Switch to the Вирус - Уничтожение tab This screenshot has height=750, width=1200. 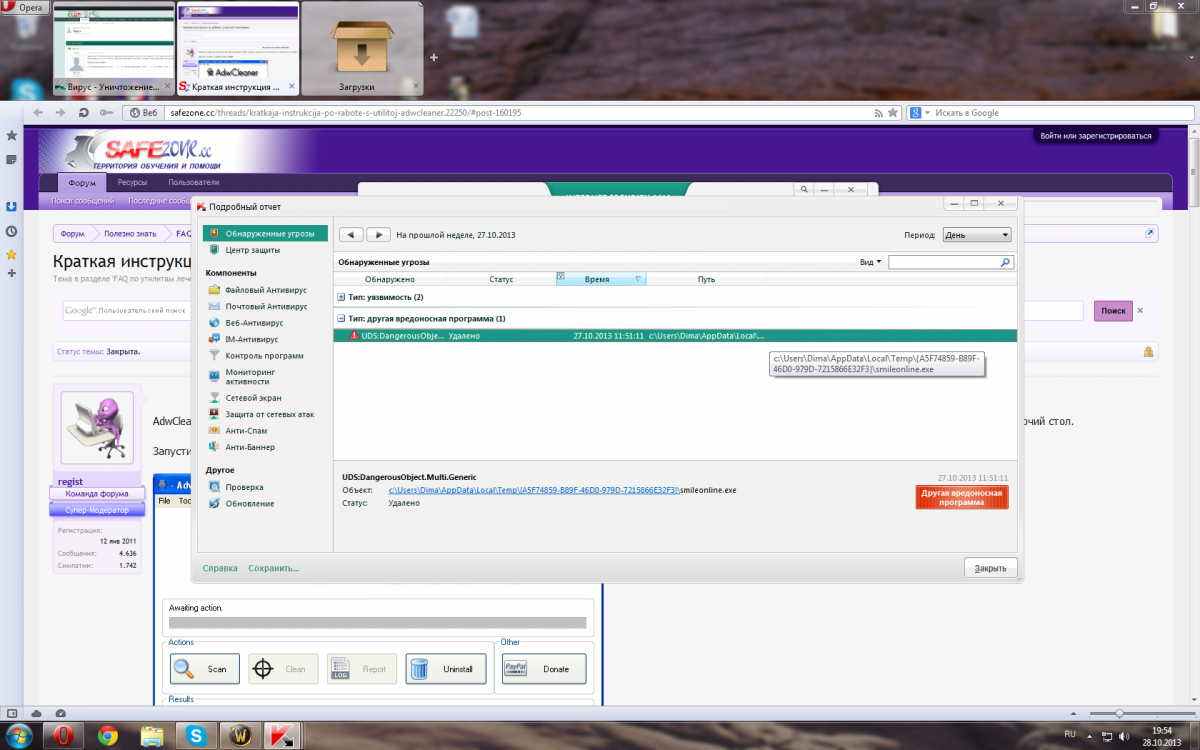pos(113,49)
